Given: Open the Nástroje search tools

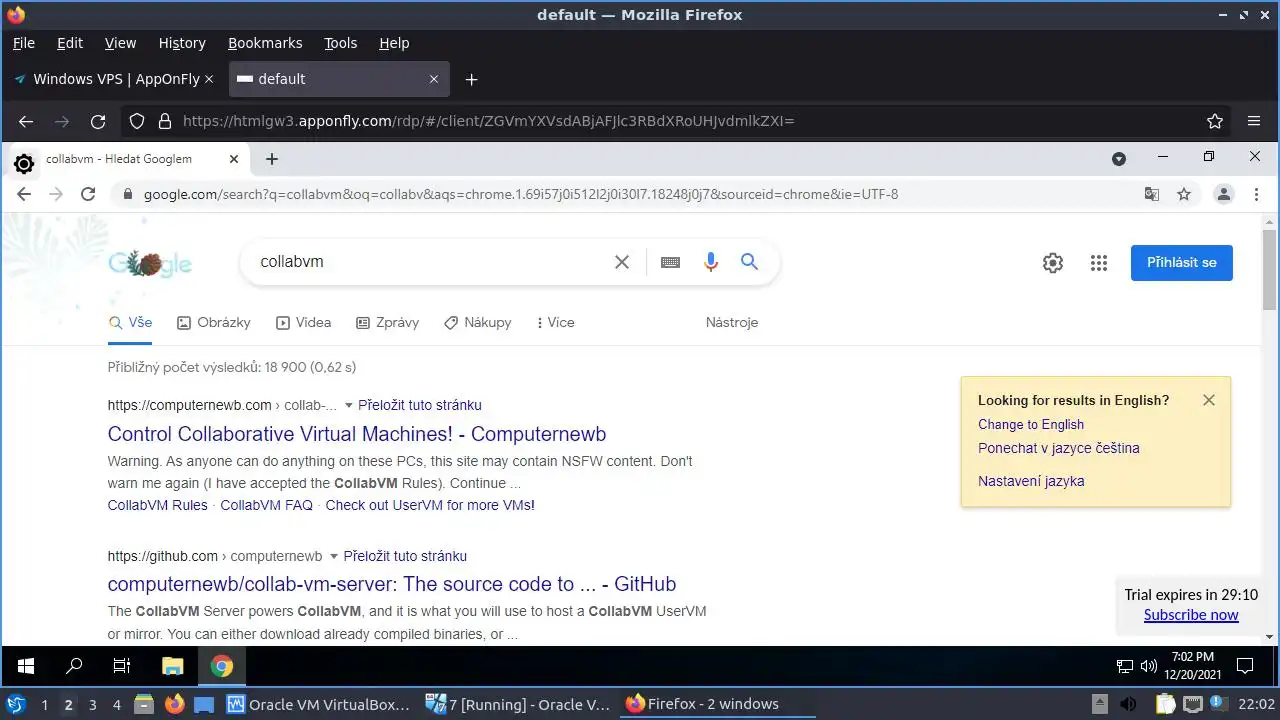Looking at the screenshot, I should point(732,323).
